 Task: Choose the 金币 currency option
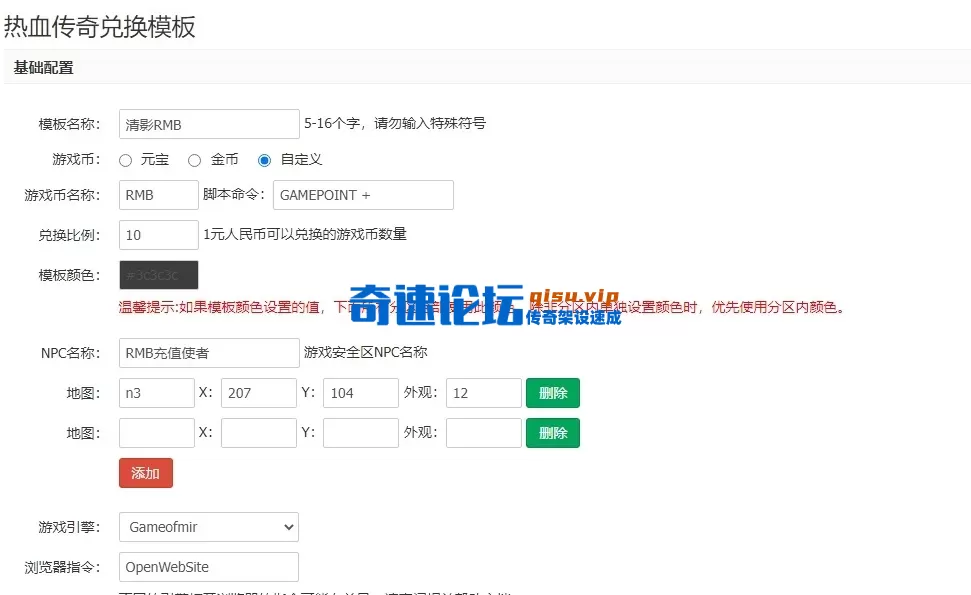[195, 160]
